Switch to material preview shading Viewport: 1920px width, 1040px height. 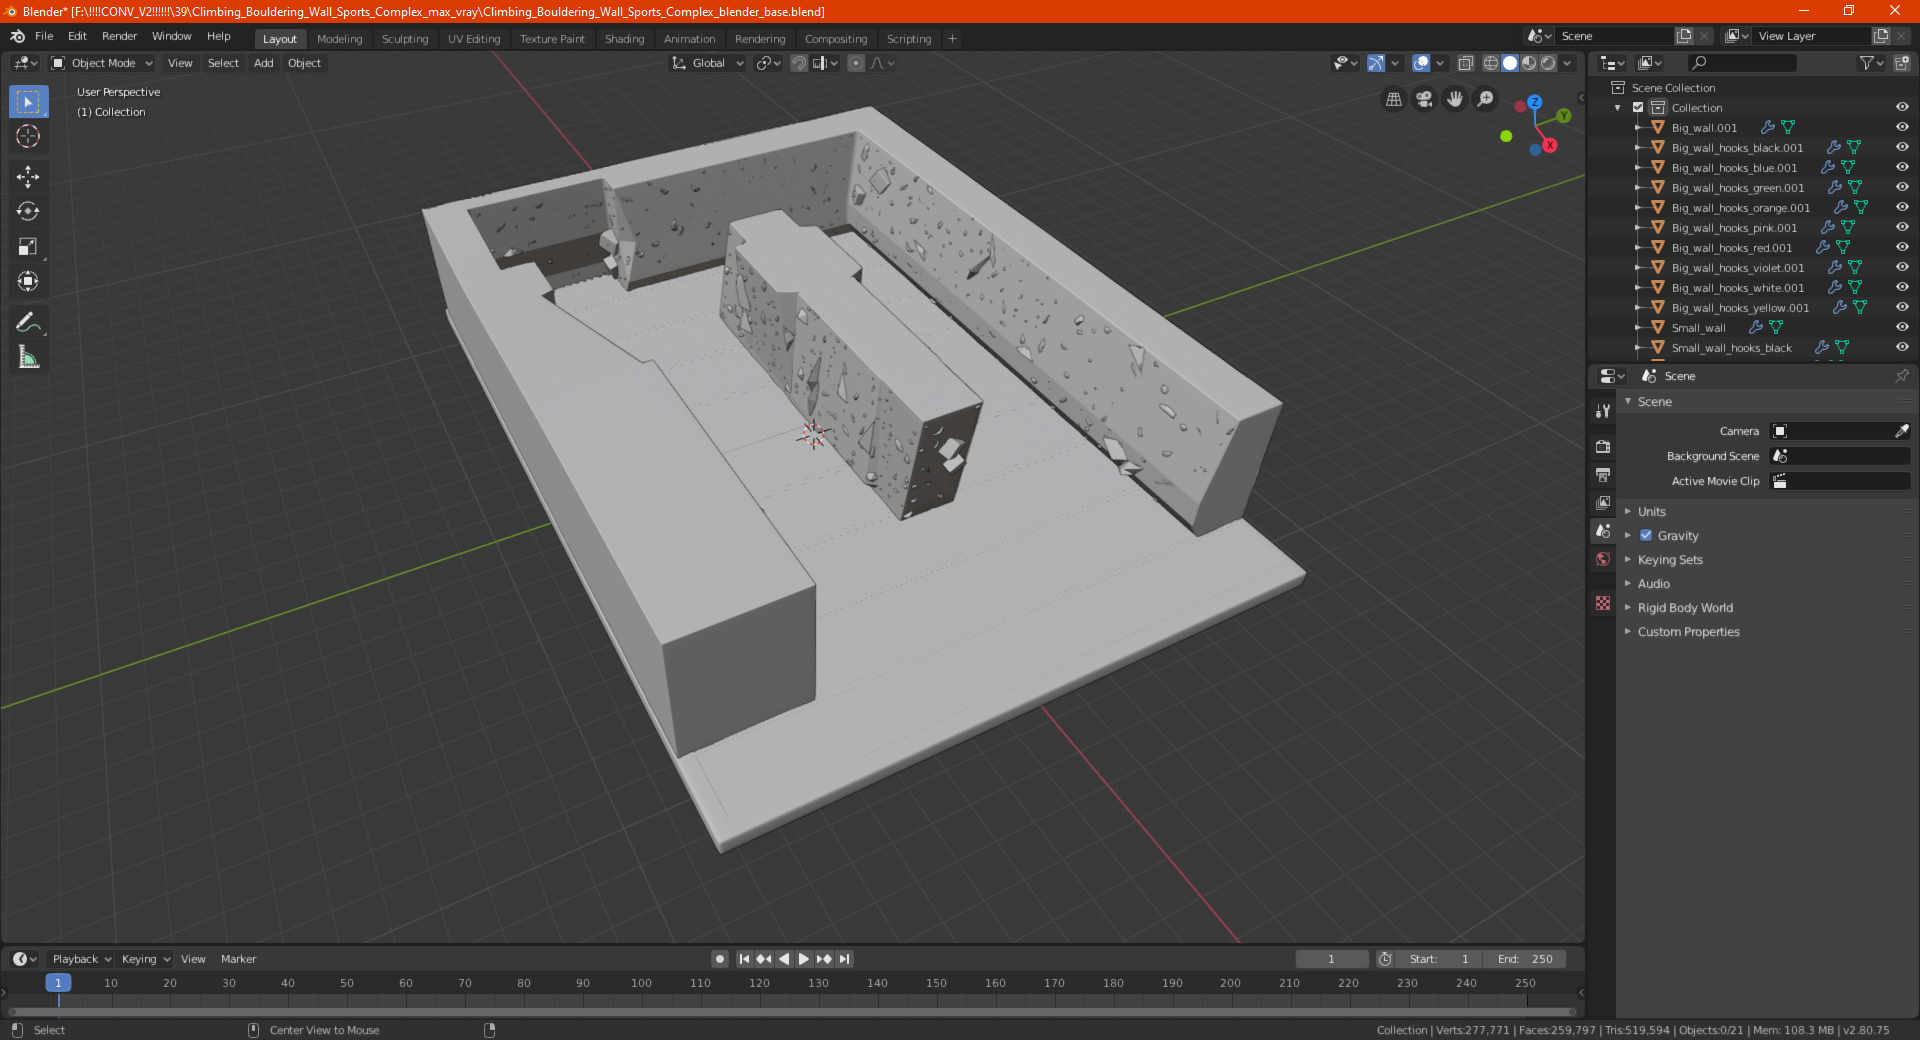pyautogui.click(x=1529, y=63)
